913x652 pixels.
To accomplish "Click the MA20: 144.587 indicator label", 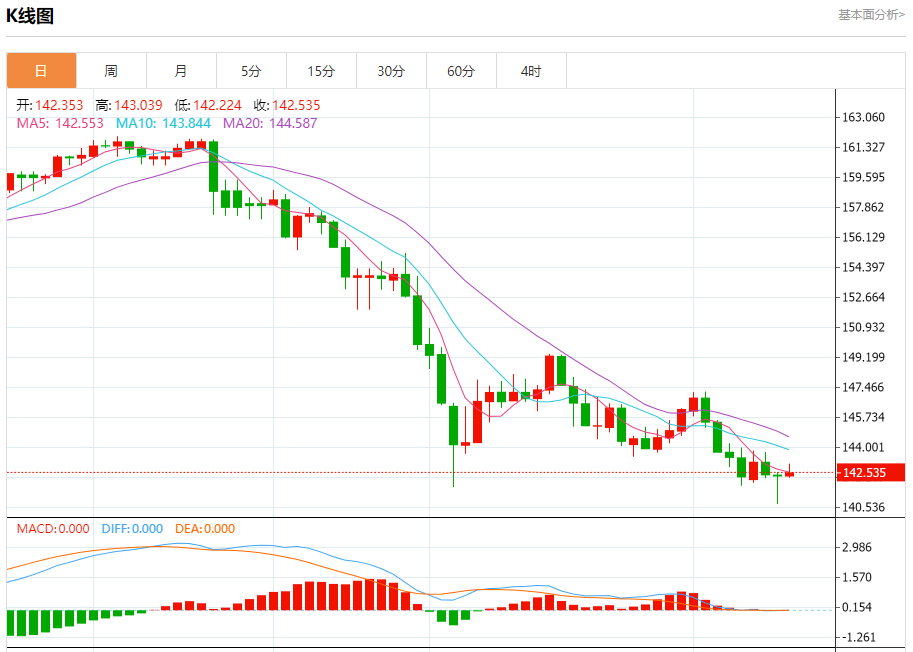I will click(x=270, y=123).
